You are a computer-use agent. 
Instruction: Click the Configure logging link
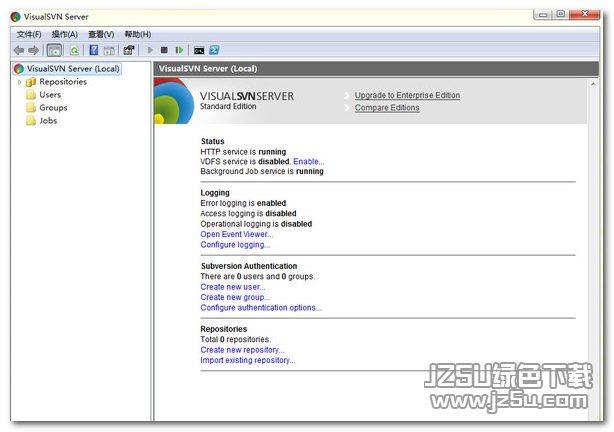click(235, 245)
